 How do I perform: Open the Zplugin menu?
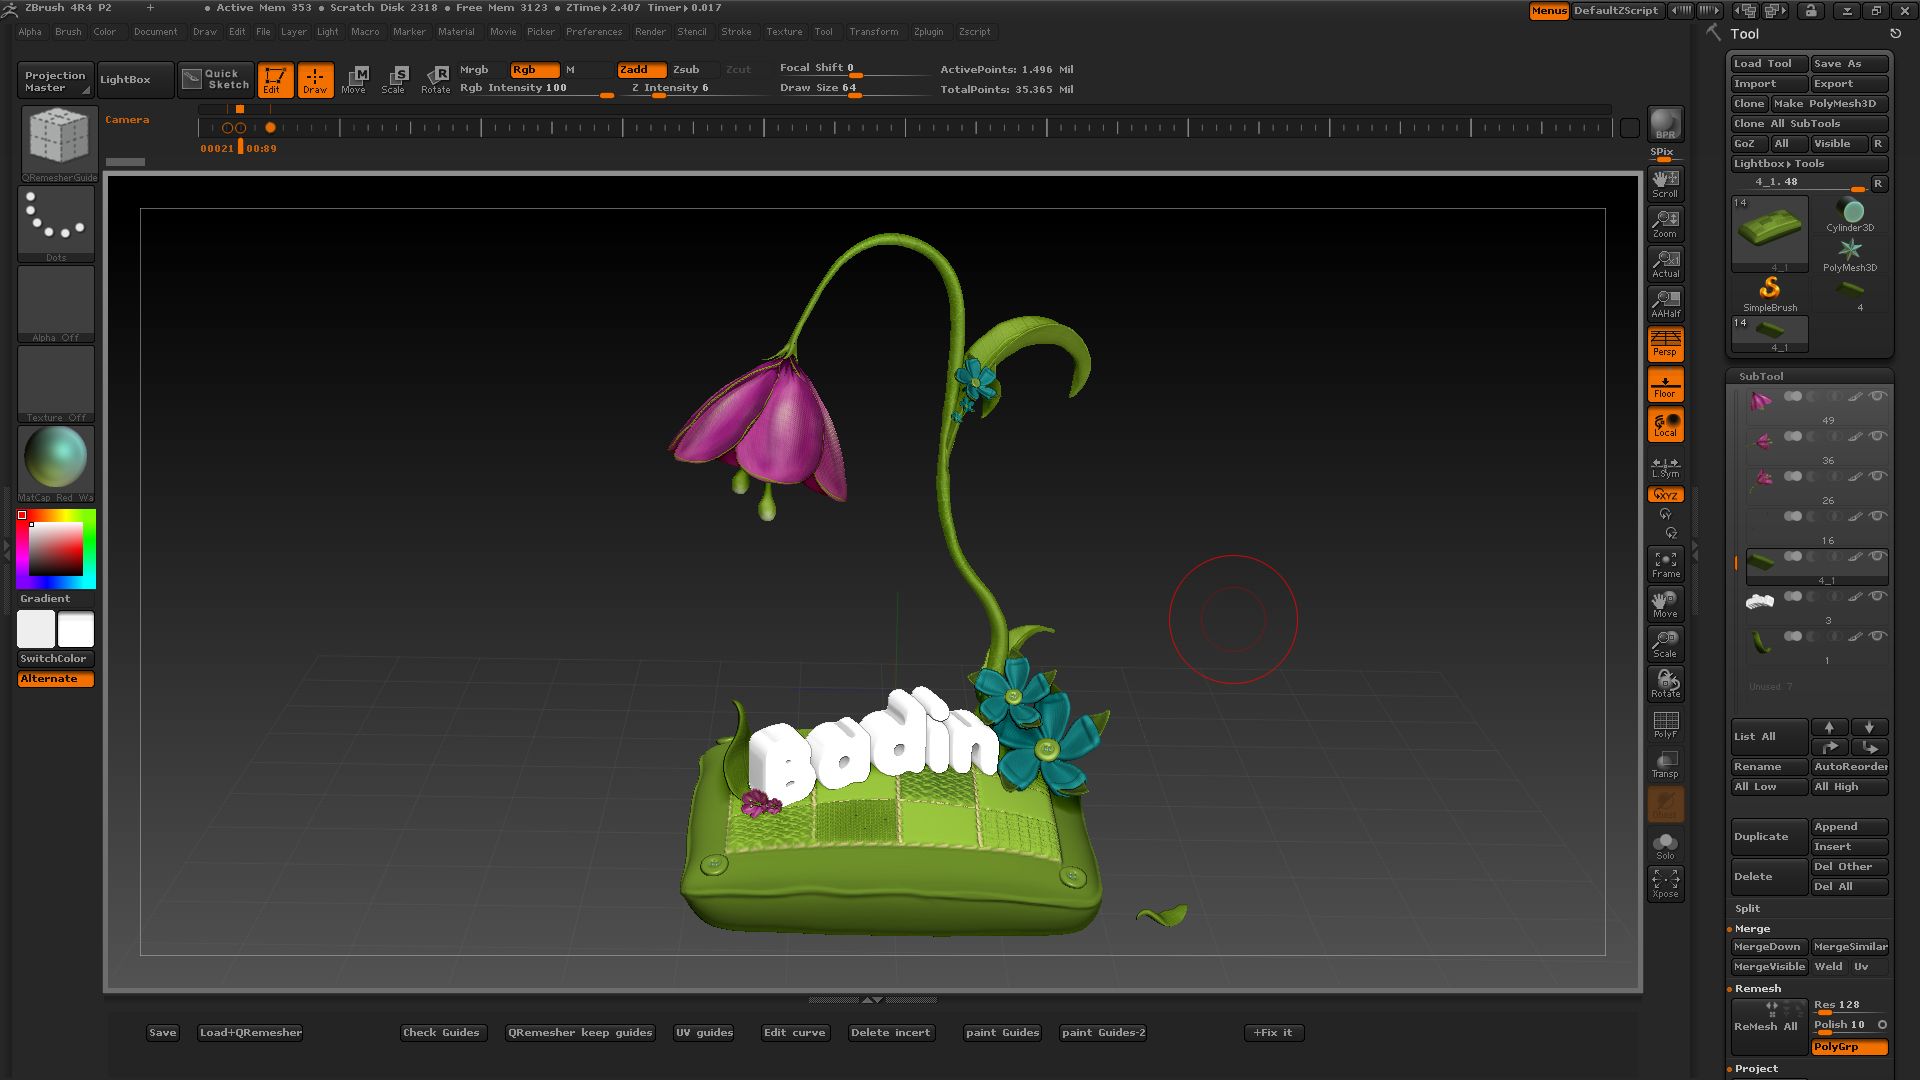tap(928, 32)
